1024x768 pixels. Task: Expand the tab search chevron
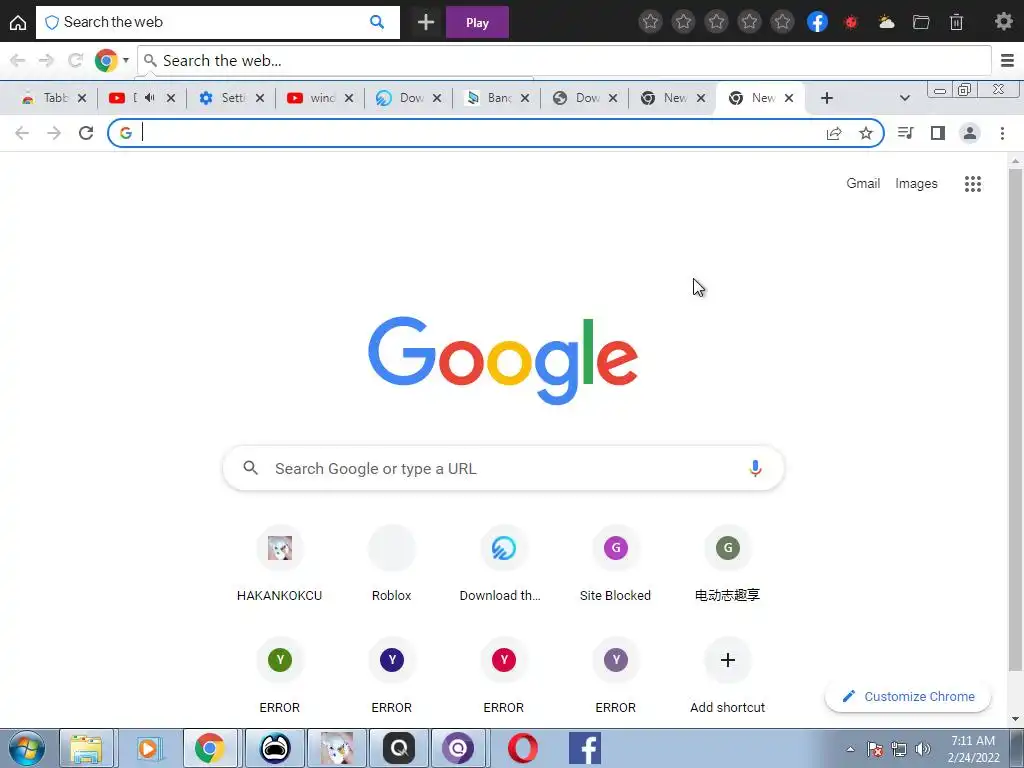[x=904, y=98]
